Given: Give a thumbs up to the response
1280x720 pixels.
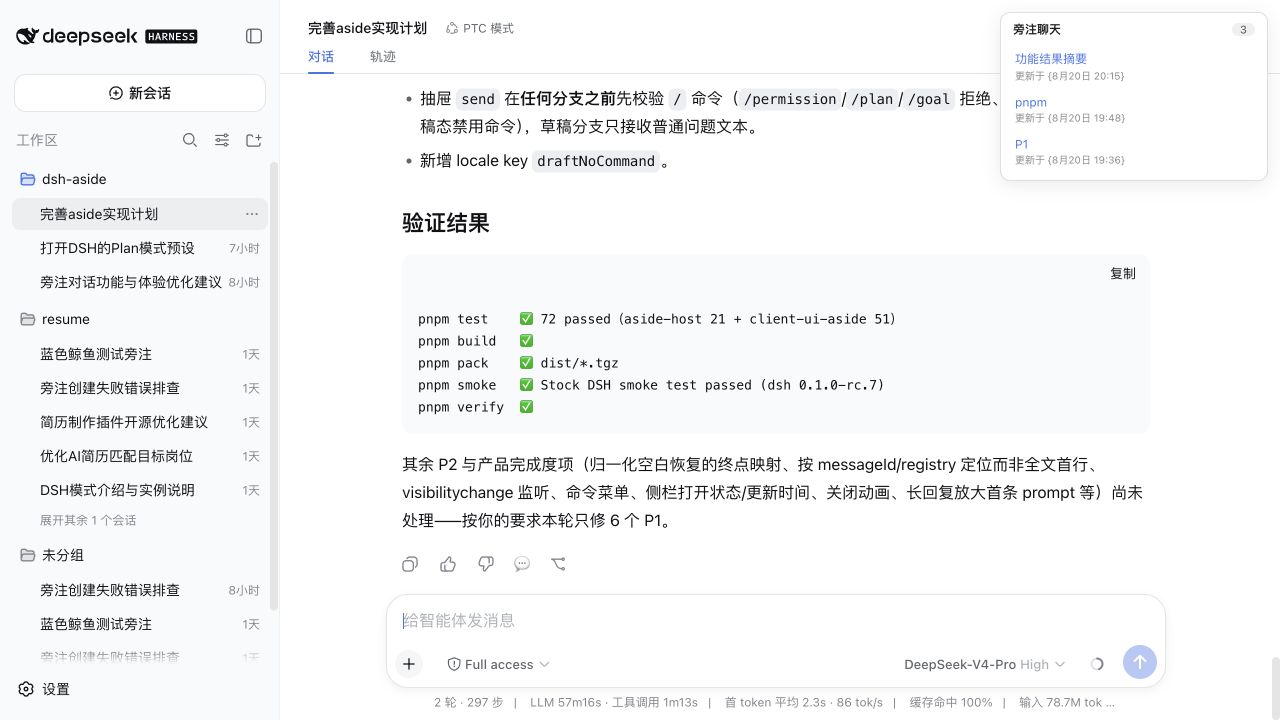Looking at the screenshot, I should click(x=448, y=564).
